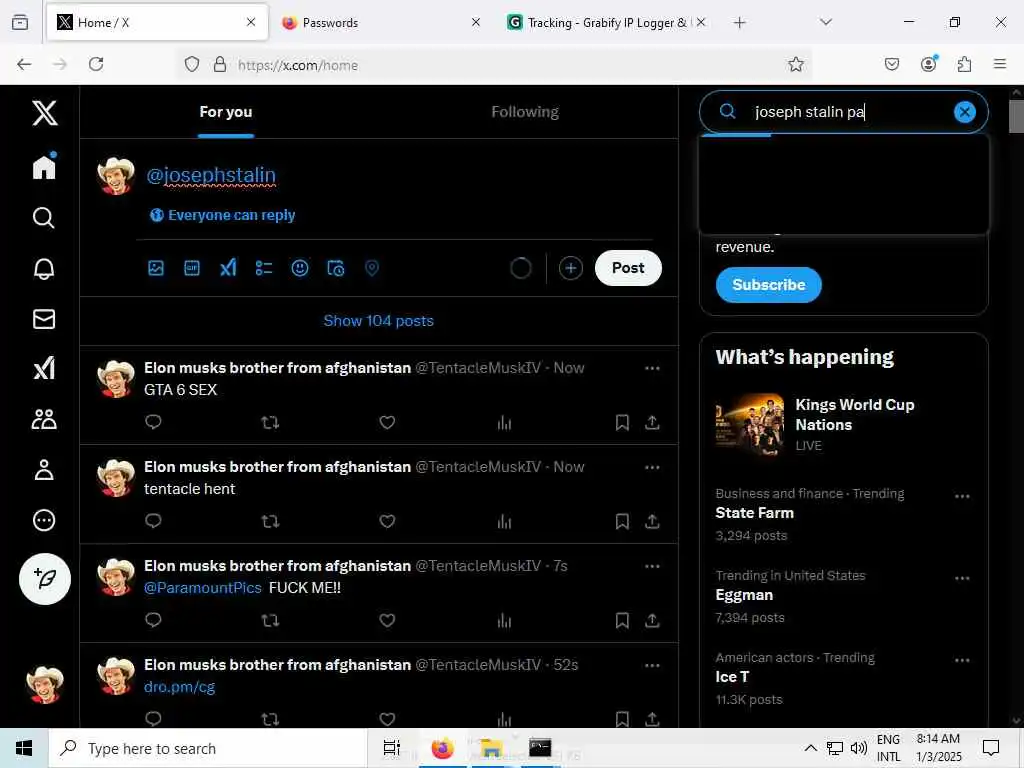1024x768 pixels.
Task: Click the compose post feather button
Action: 44,579
